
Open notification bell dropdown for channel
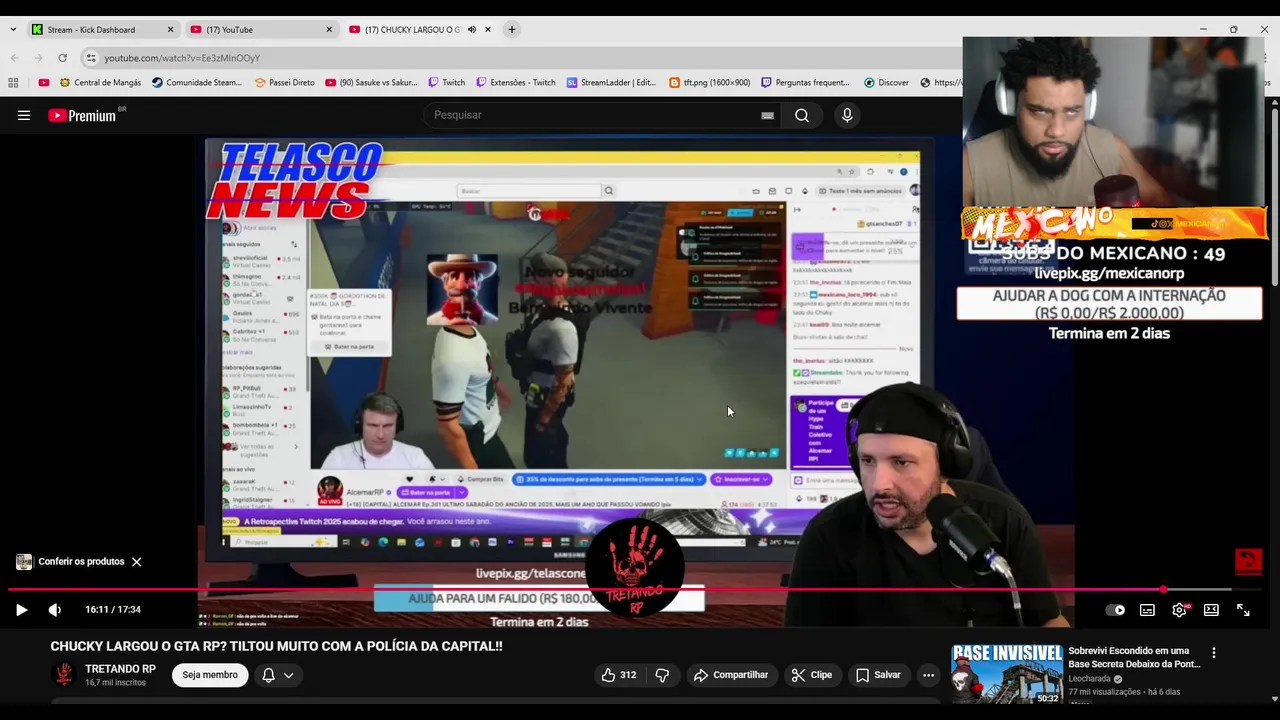[278, 675]
